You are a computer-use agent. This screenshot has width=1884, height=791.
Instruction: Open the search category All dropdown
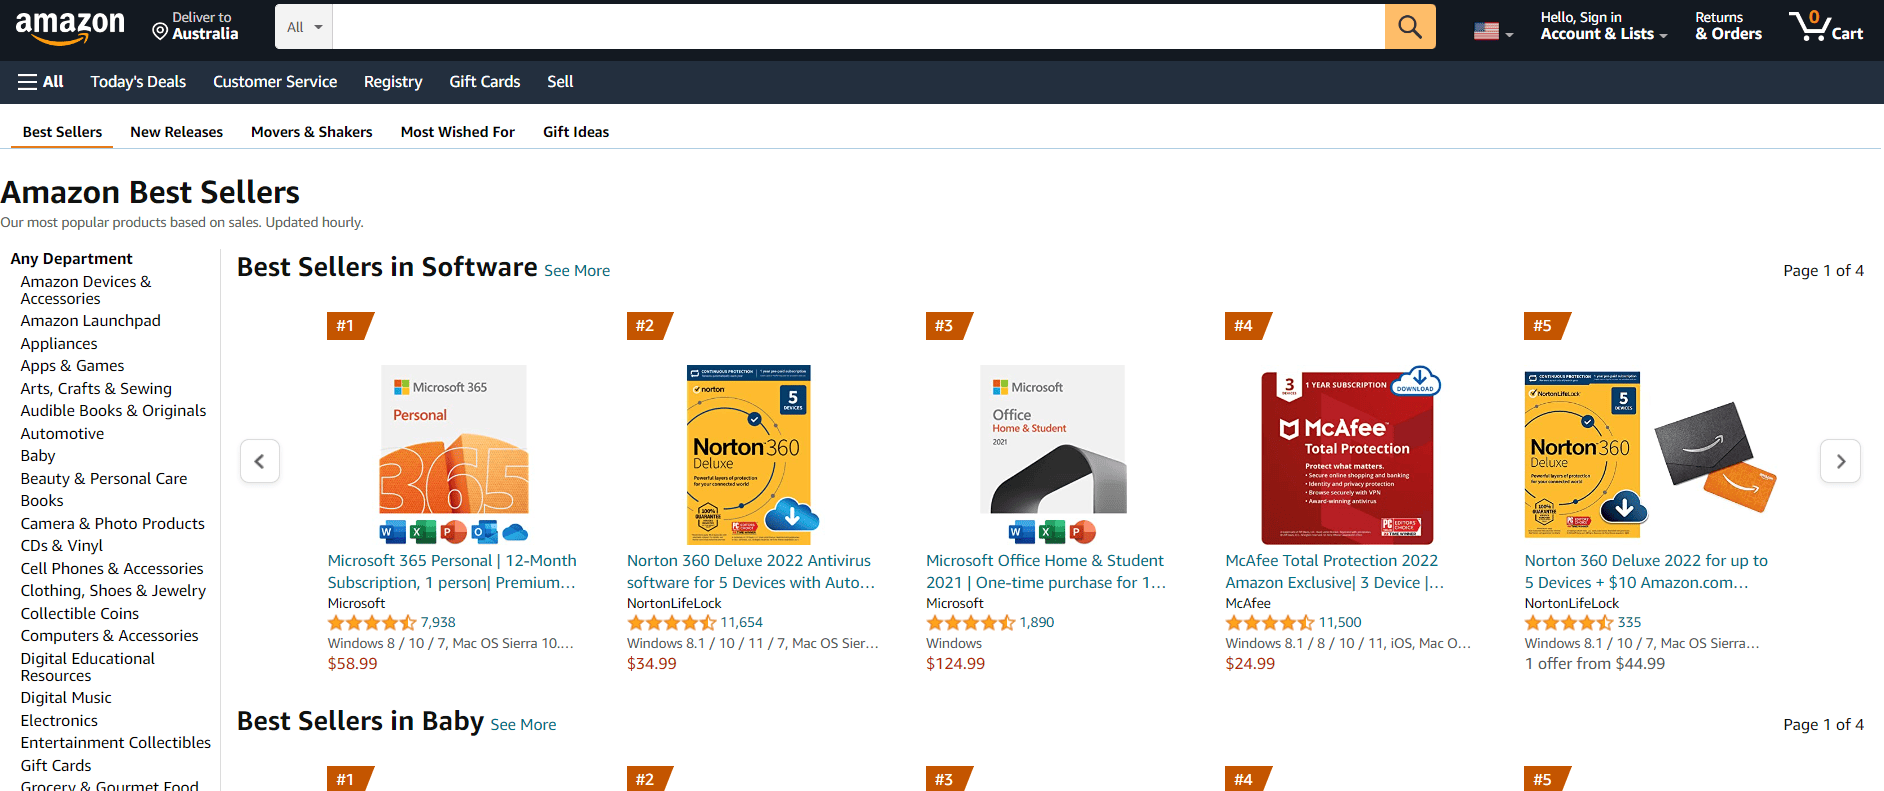[x=303, y=26]
